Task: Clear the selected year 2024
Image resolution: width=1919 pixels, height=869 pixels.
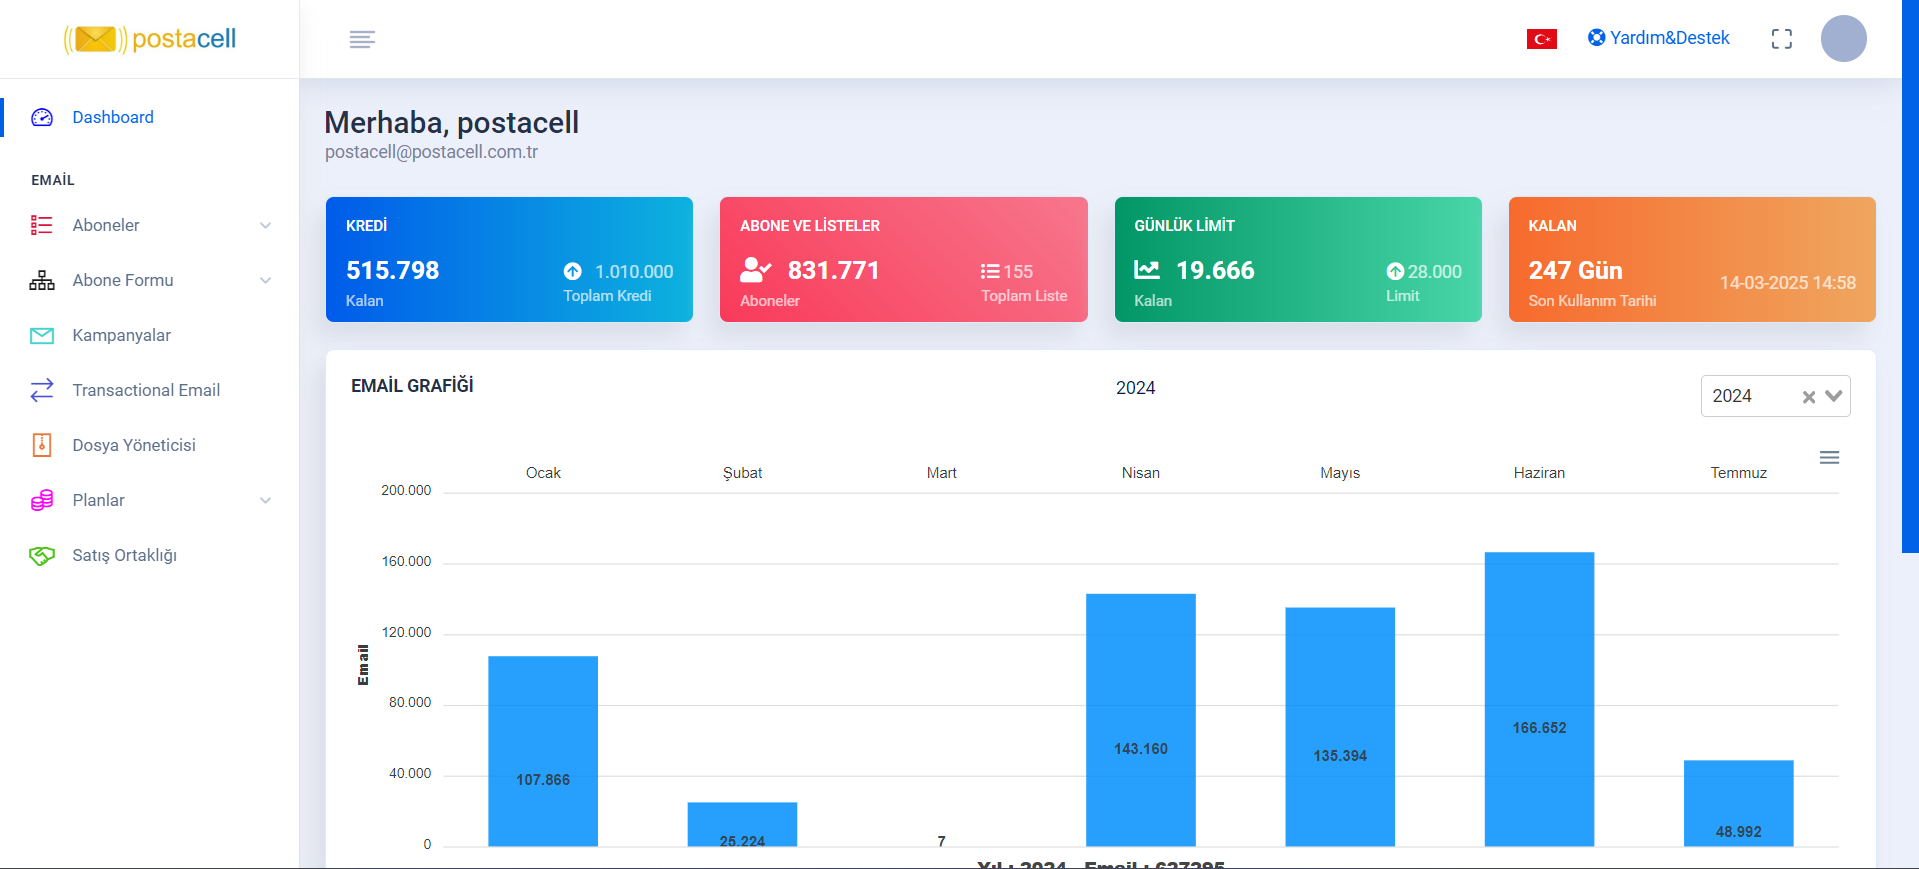Action: [x=1808, y=397]
